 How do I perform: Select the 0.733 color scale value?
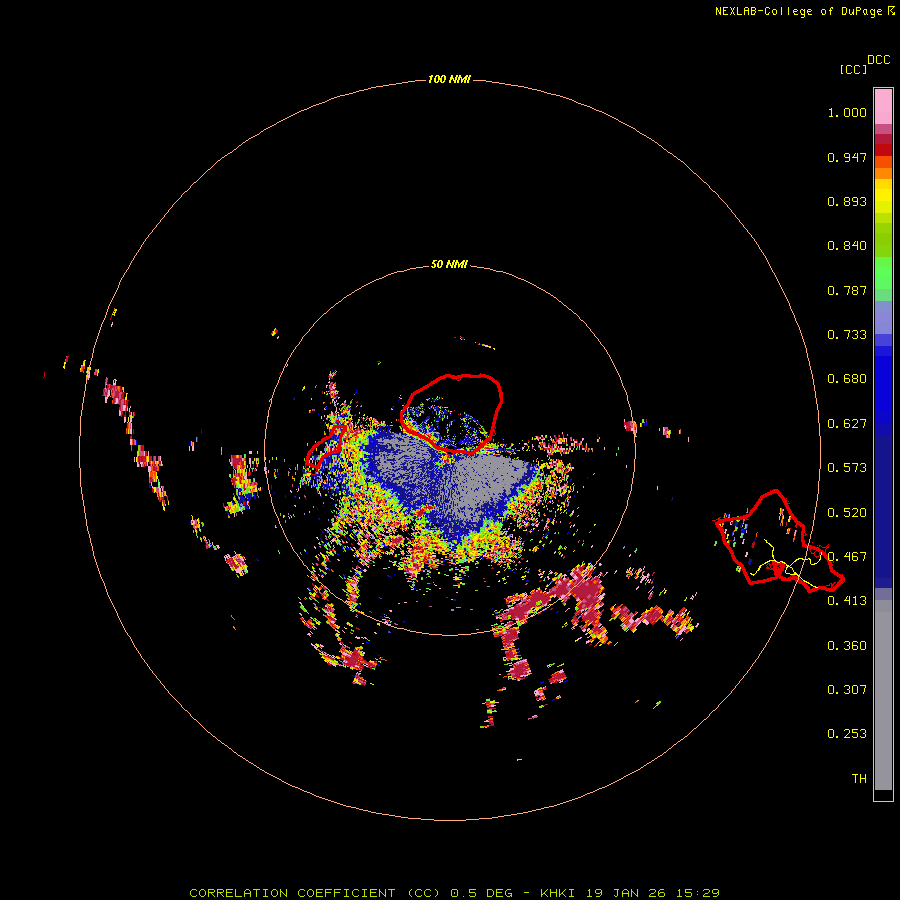pos(847,335)
